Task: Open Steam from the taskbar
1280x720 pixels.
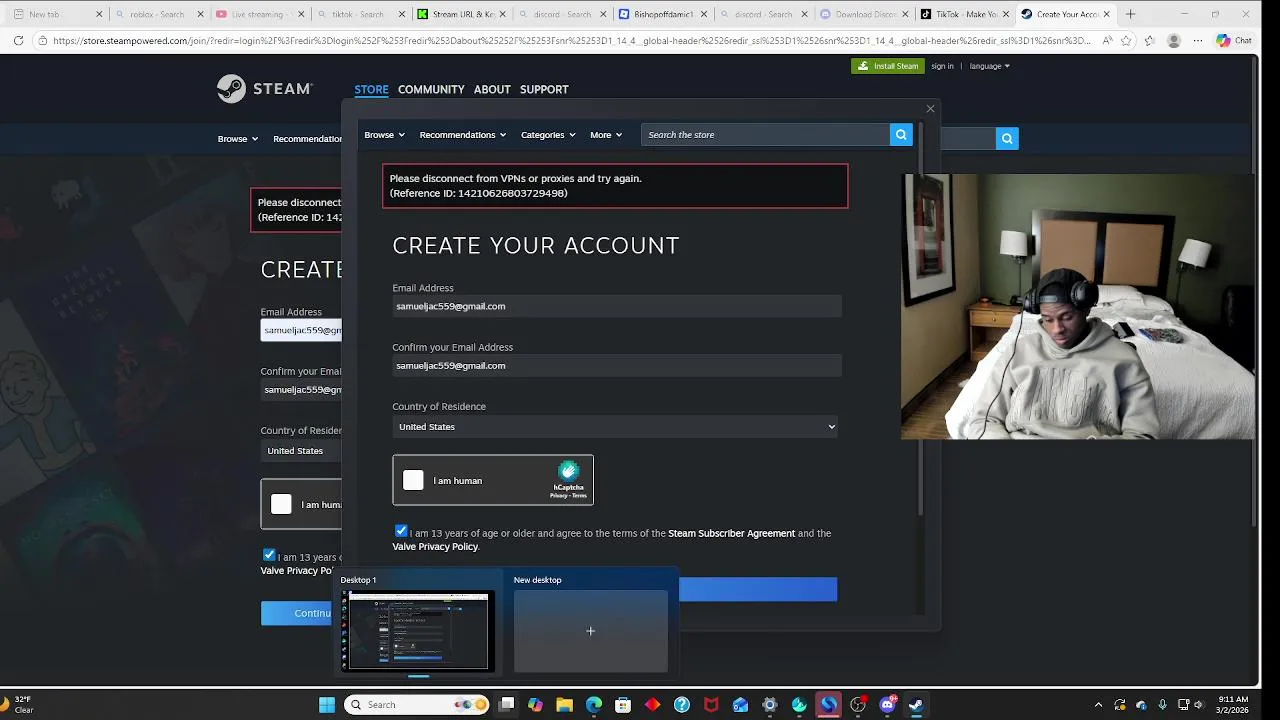Action: (916, 705)
